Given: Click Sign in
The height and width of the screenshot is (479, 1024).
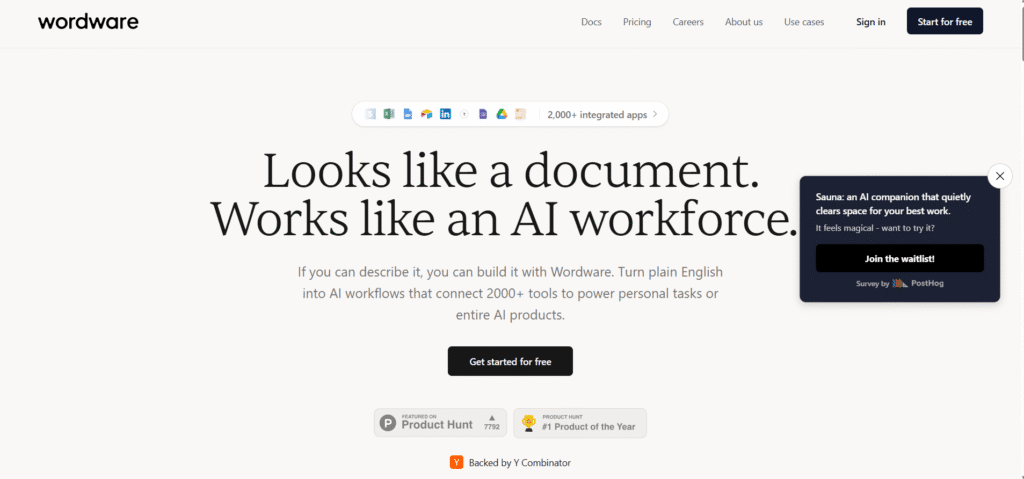Looking at the screenshot, I should pyautogui.click(x=871, y=22).
